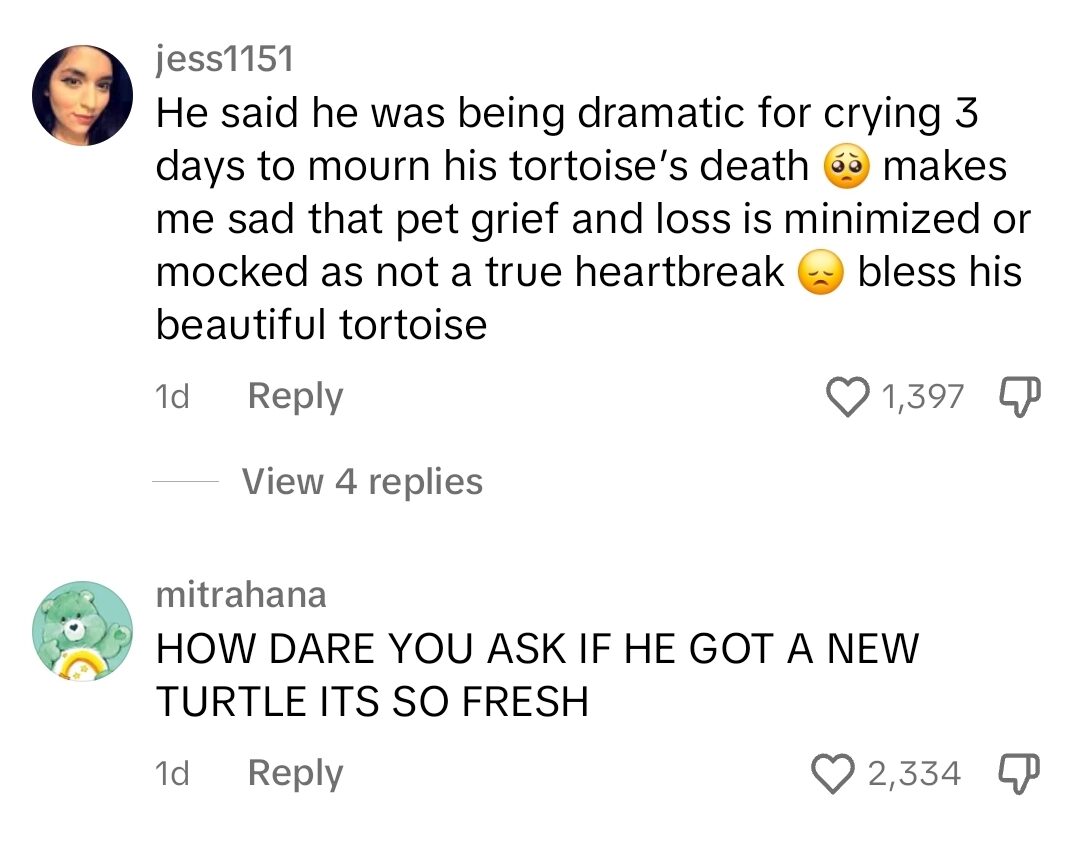Open Reply on mitrahana's comment
Viewport: 1079px width, 841px height.
click(293, 772)
